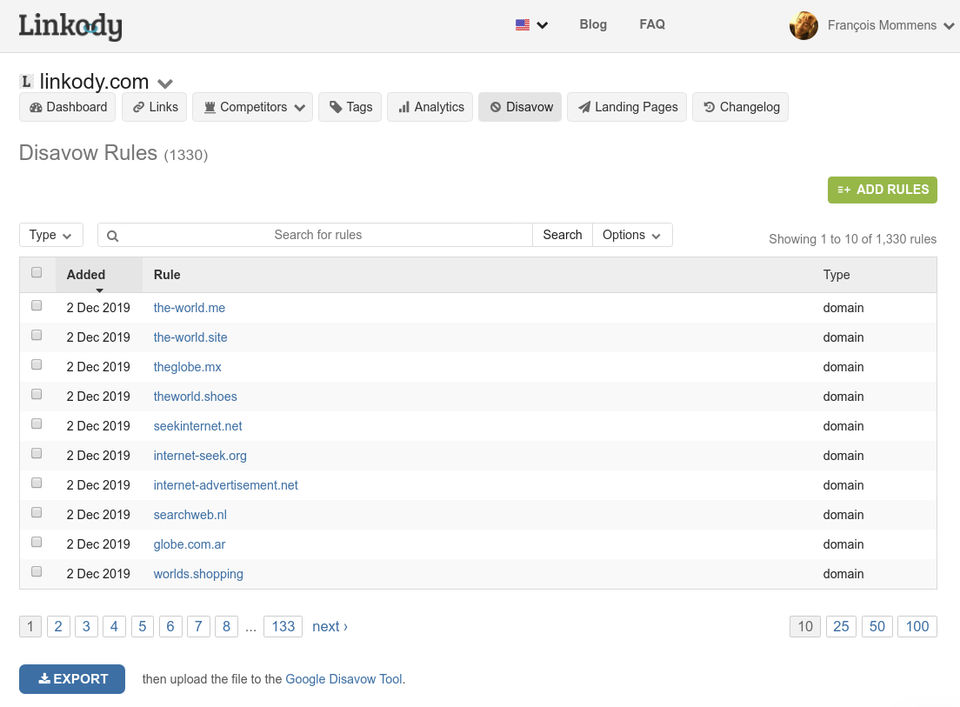960x707 pixels.
Task: Open the Type filter dropdown
Action: tap(50, 235)
